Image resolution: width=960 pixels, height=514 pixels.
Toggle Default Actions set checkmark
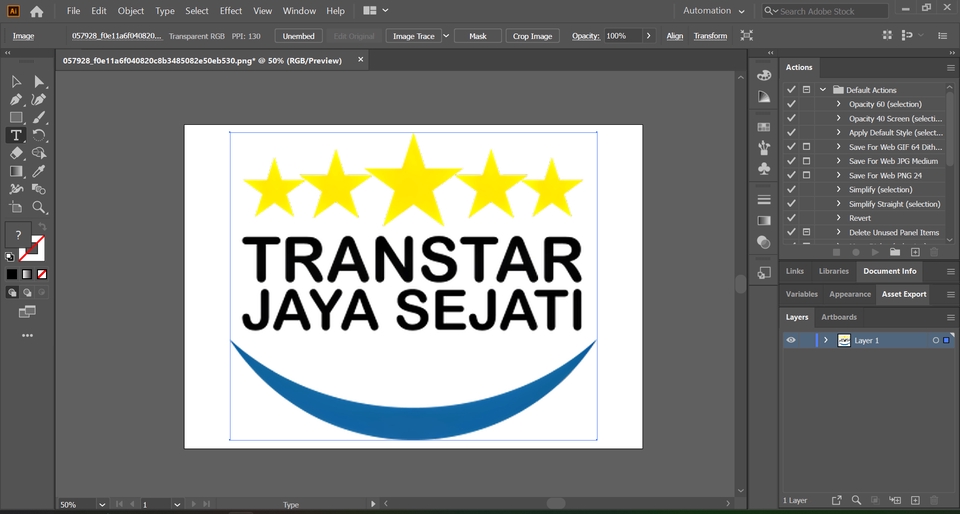coord(791,89)
